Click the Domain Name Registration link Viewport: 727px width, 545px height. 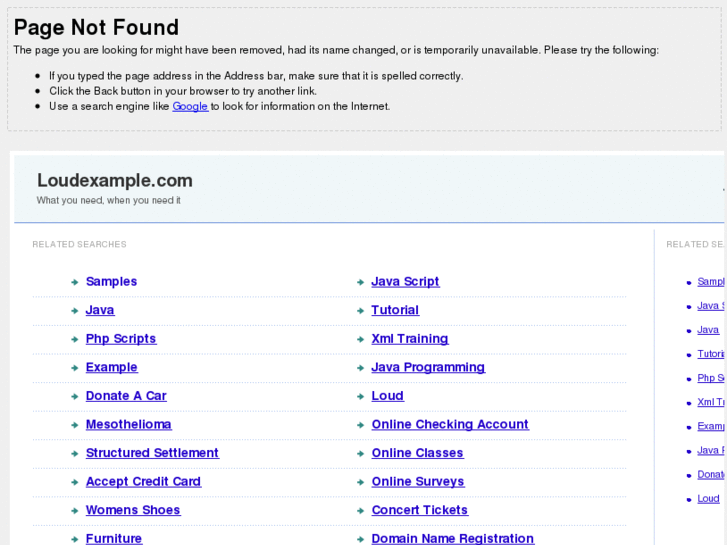pos(452,538)
